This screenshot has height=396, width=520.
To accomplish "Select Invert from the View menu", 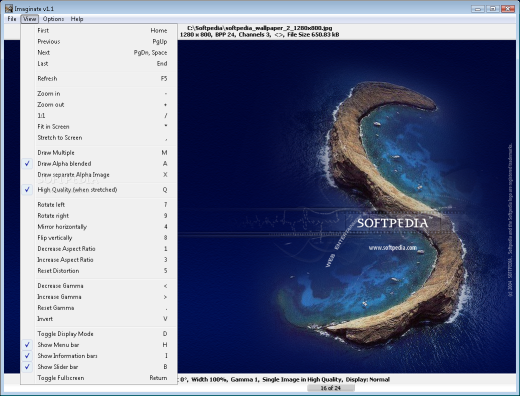I will click(99, 319).
